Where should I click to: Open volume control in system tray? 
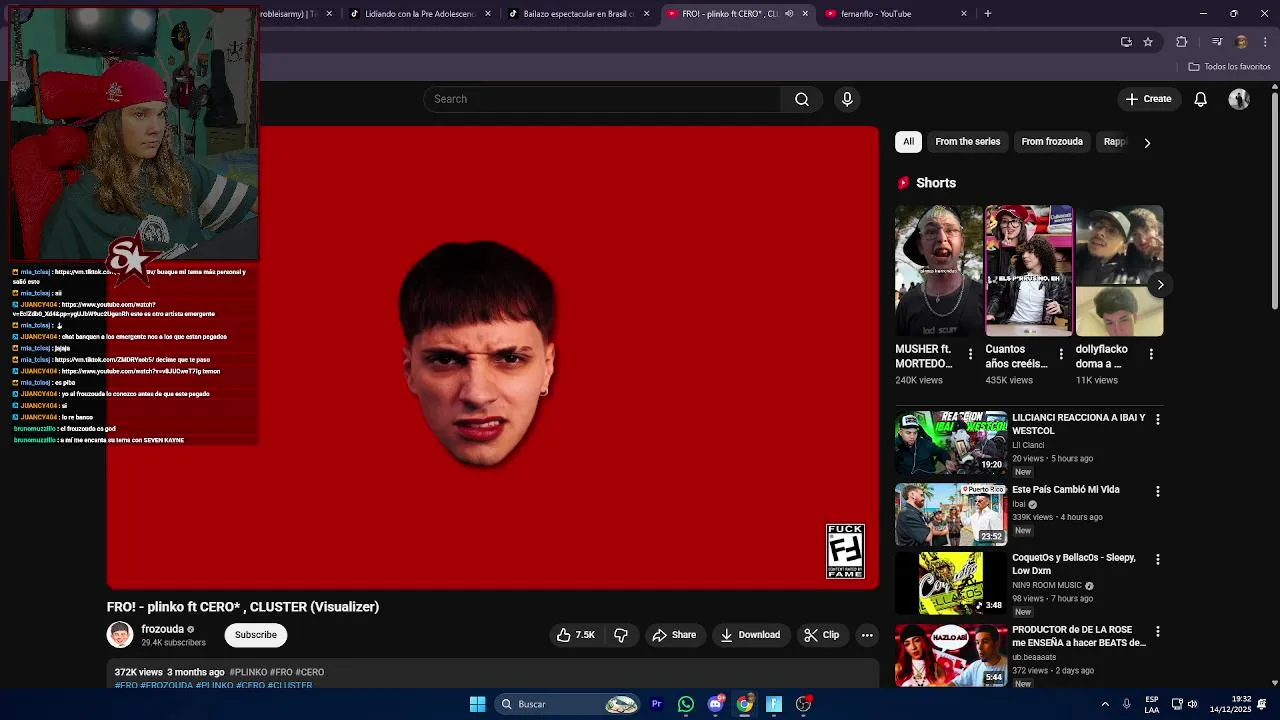point(1192,704)
